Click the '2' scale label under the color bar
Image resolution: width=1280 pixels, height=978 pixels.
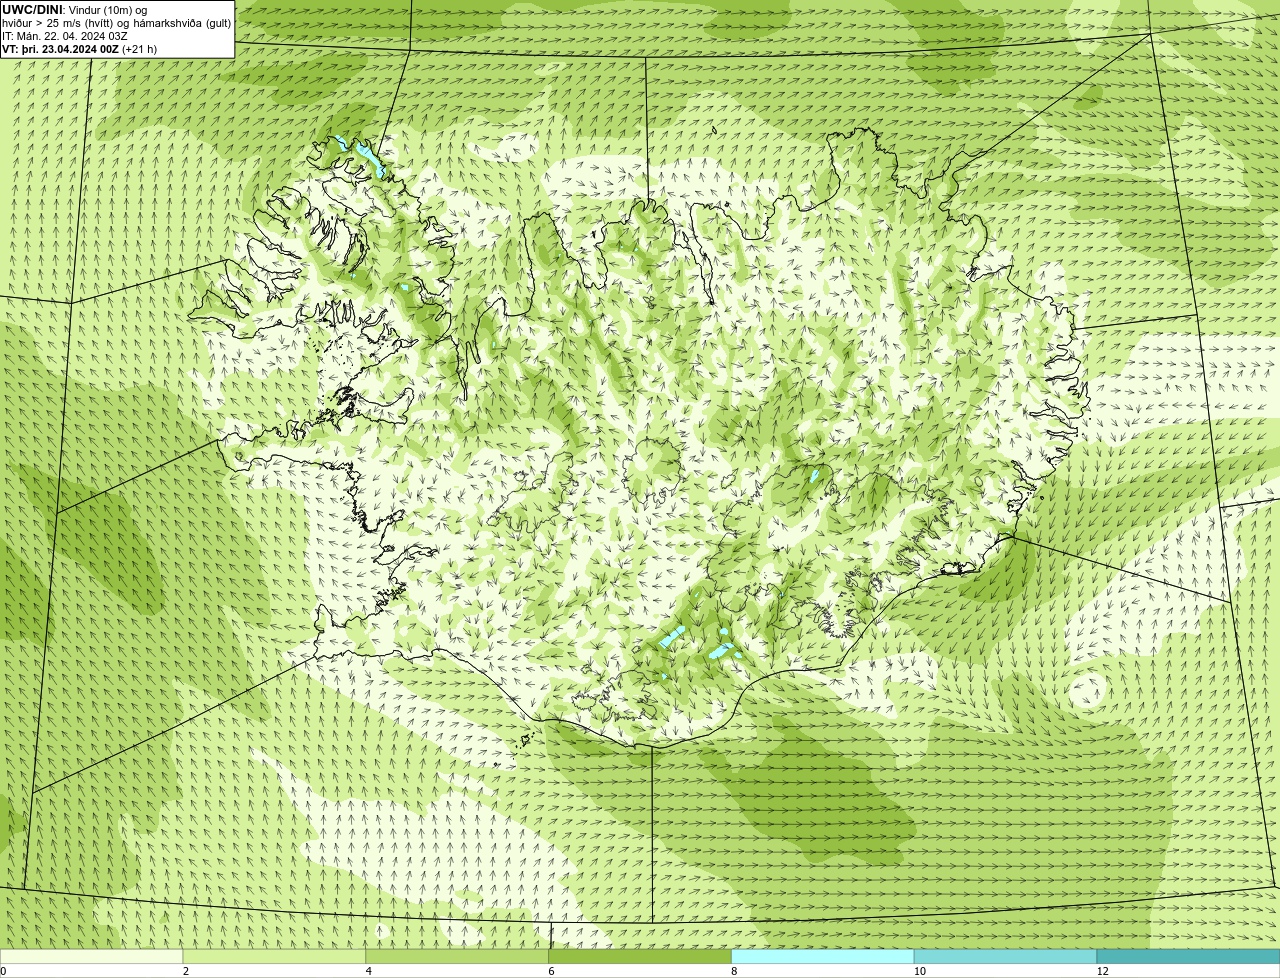click(x=186, y=971)
